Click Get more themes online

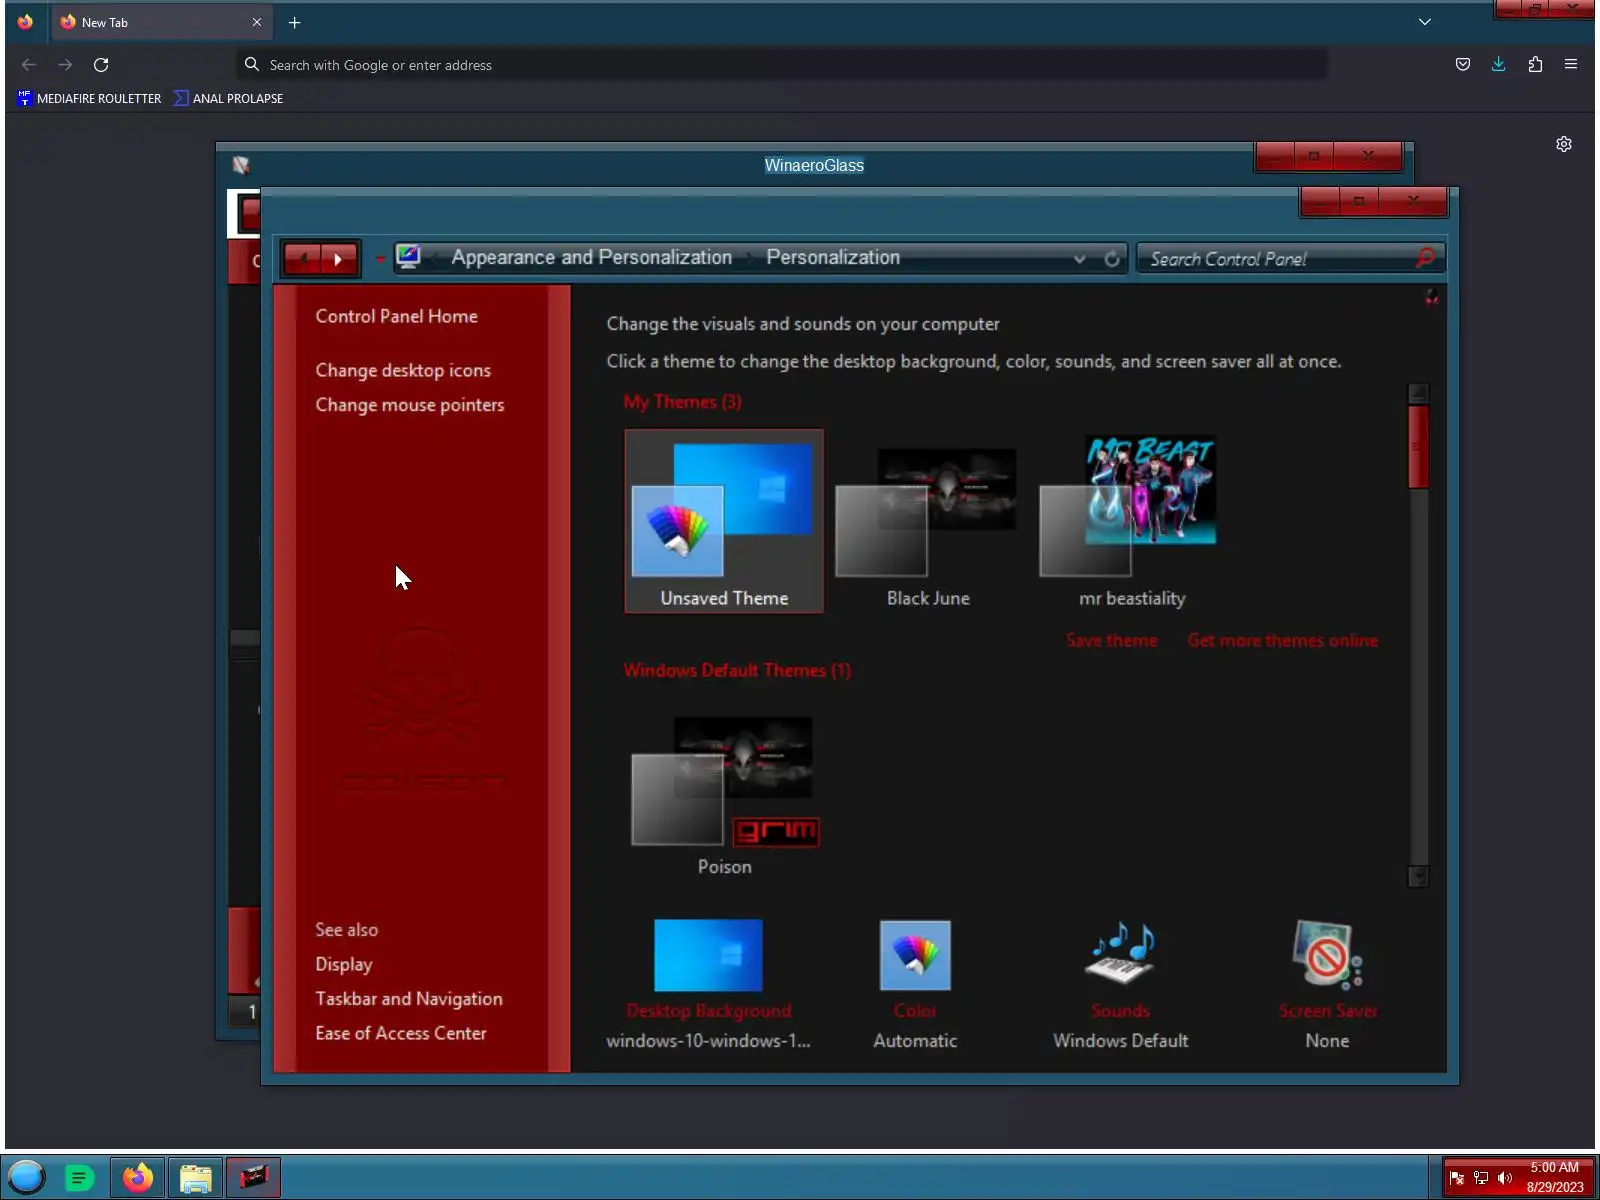pos(1283,640)
